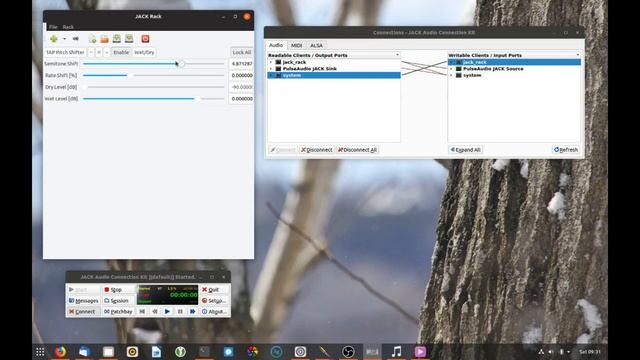640x360 pixels.
Task: Click the channel toggle icon next to the plus dropdown
Action: (x=76, y=39)
